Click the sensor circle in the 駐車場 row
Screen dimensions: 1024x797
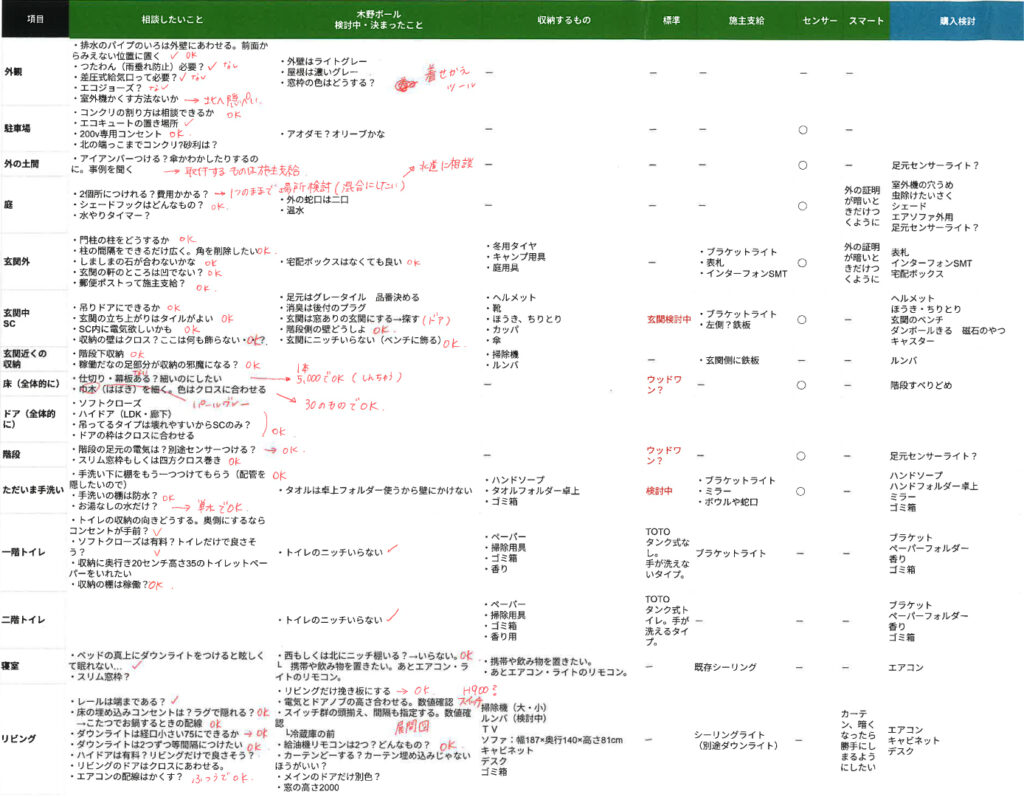[x=802, y=130]
